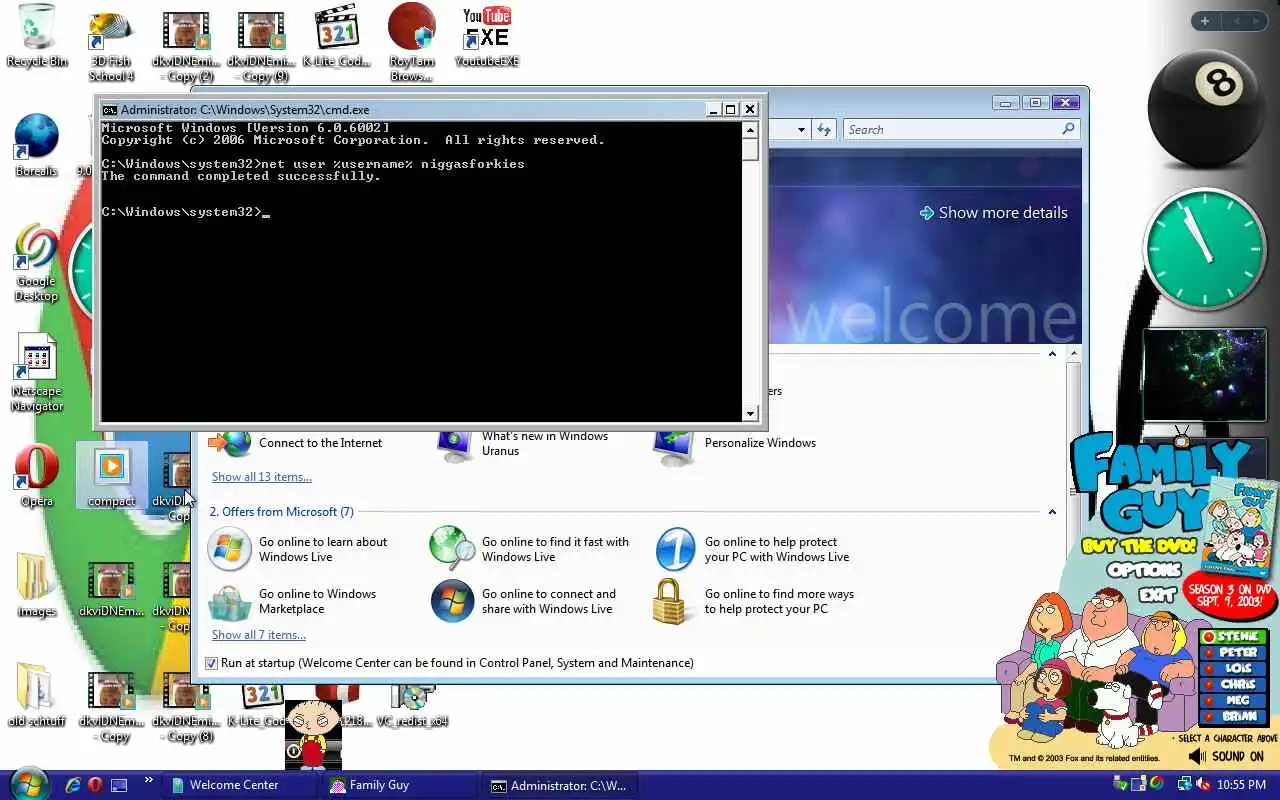
Task: Launch 3D Fish School 4 shortcut
Action: (x=111, y=46)
